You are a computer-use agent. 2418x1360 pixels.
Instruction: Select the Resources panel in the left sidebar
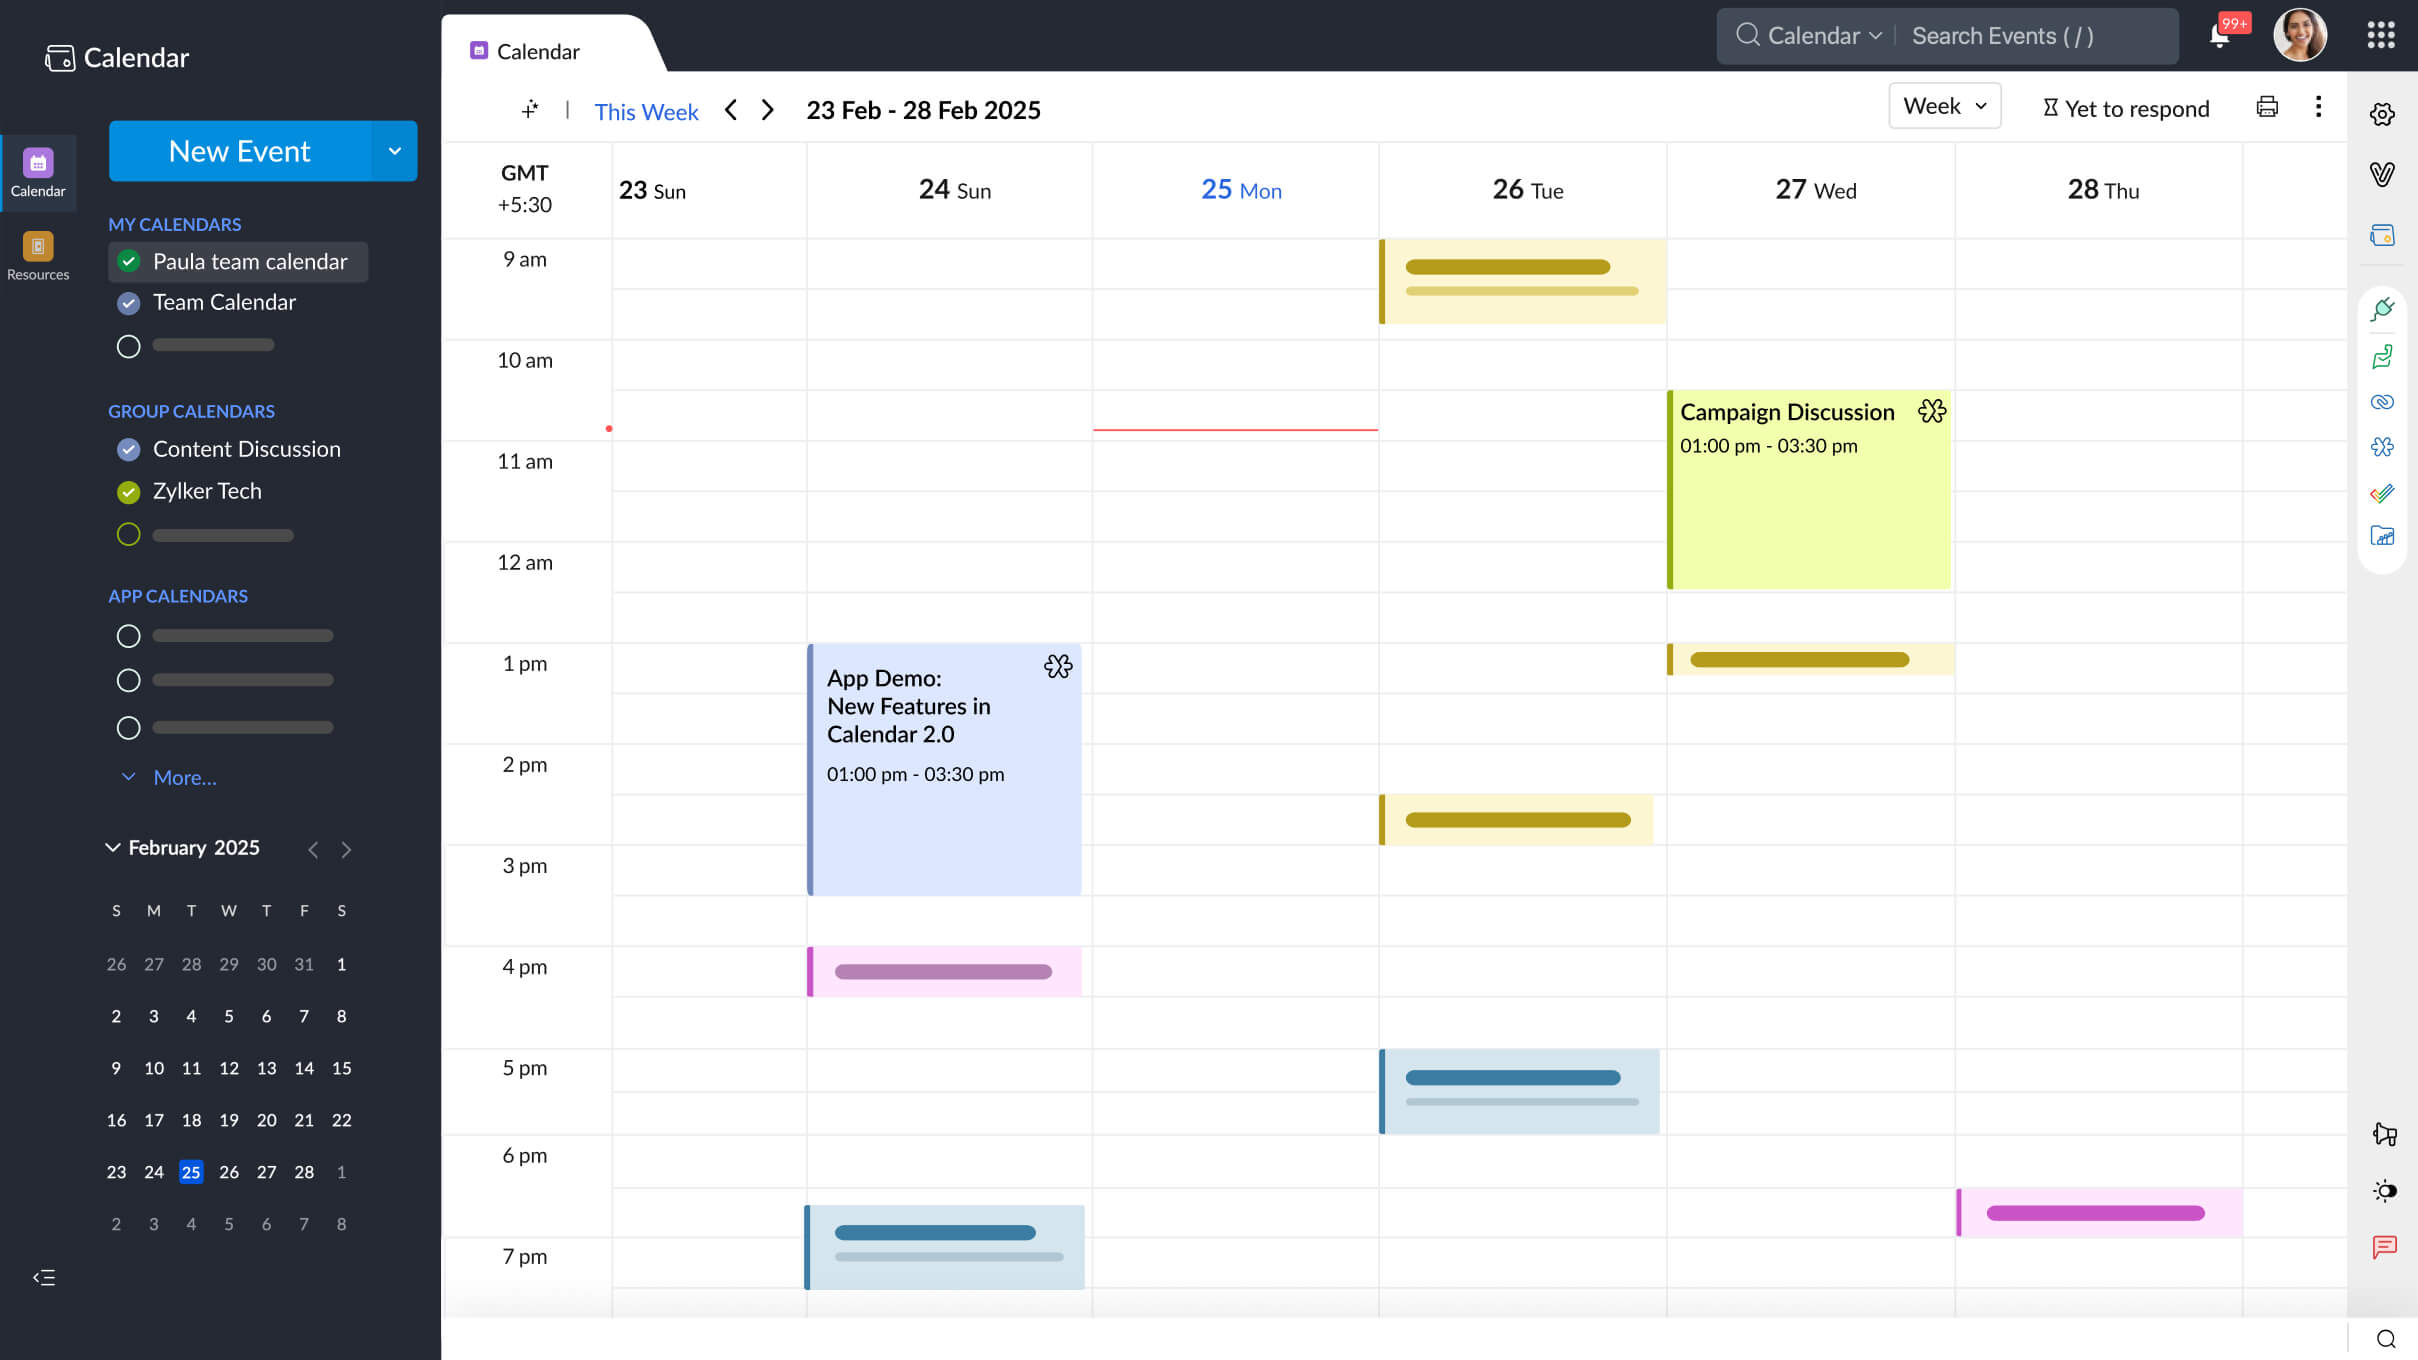[38, 253]
